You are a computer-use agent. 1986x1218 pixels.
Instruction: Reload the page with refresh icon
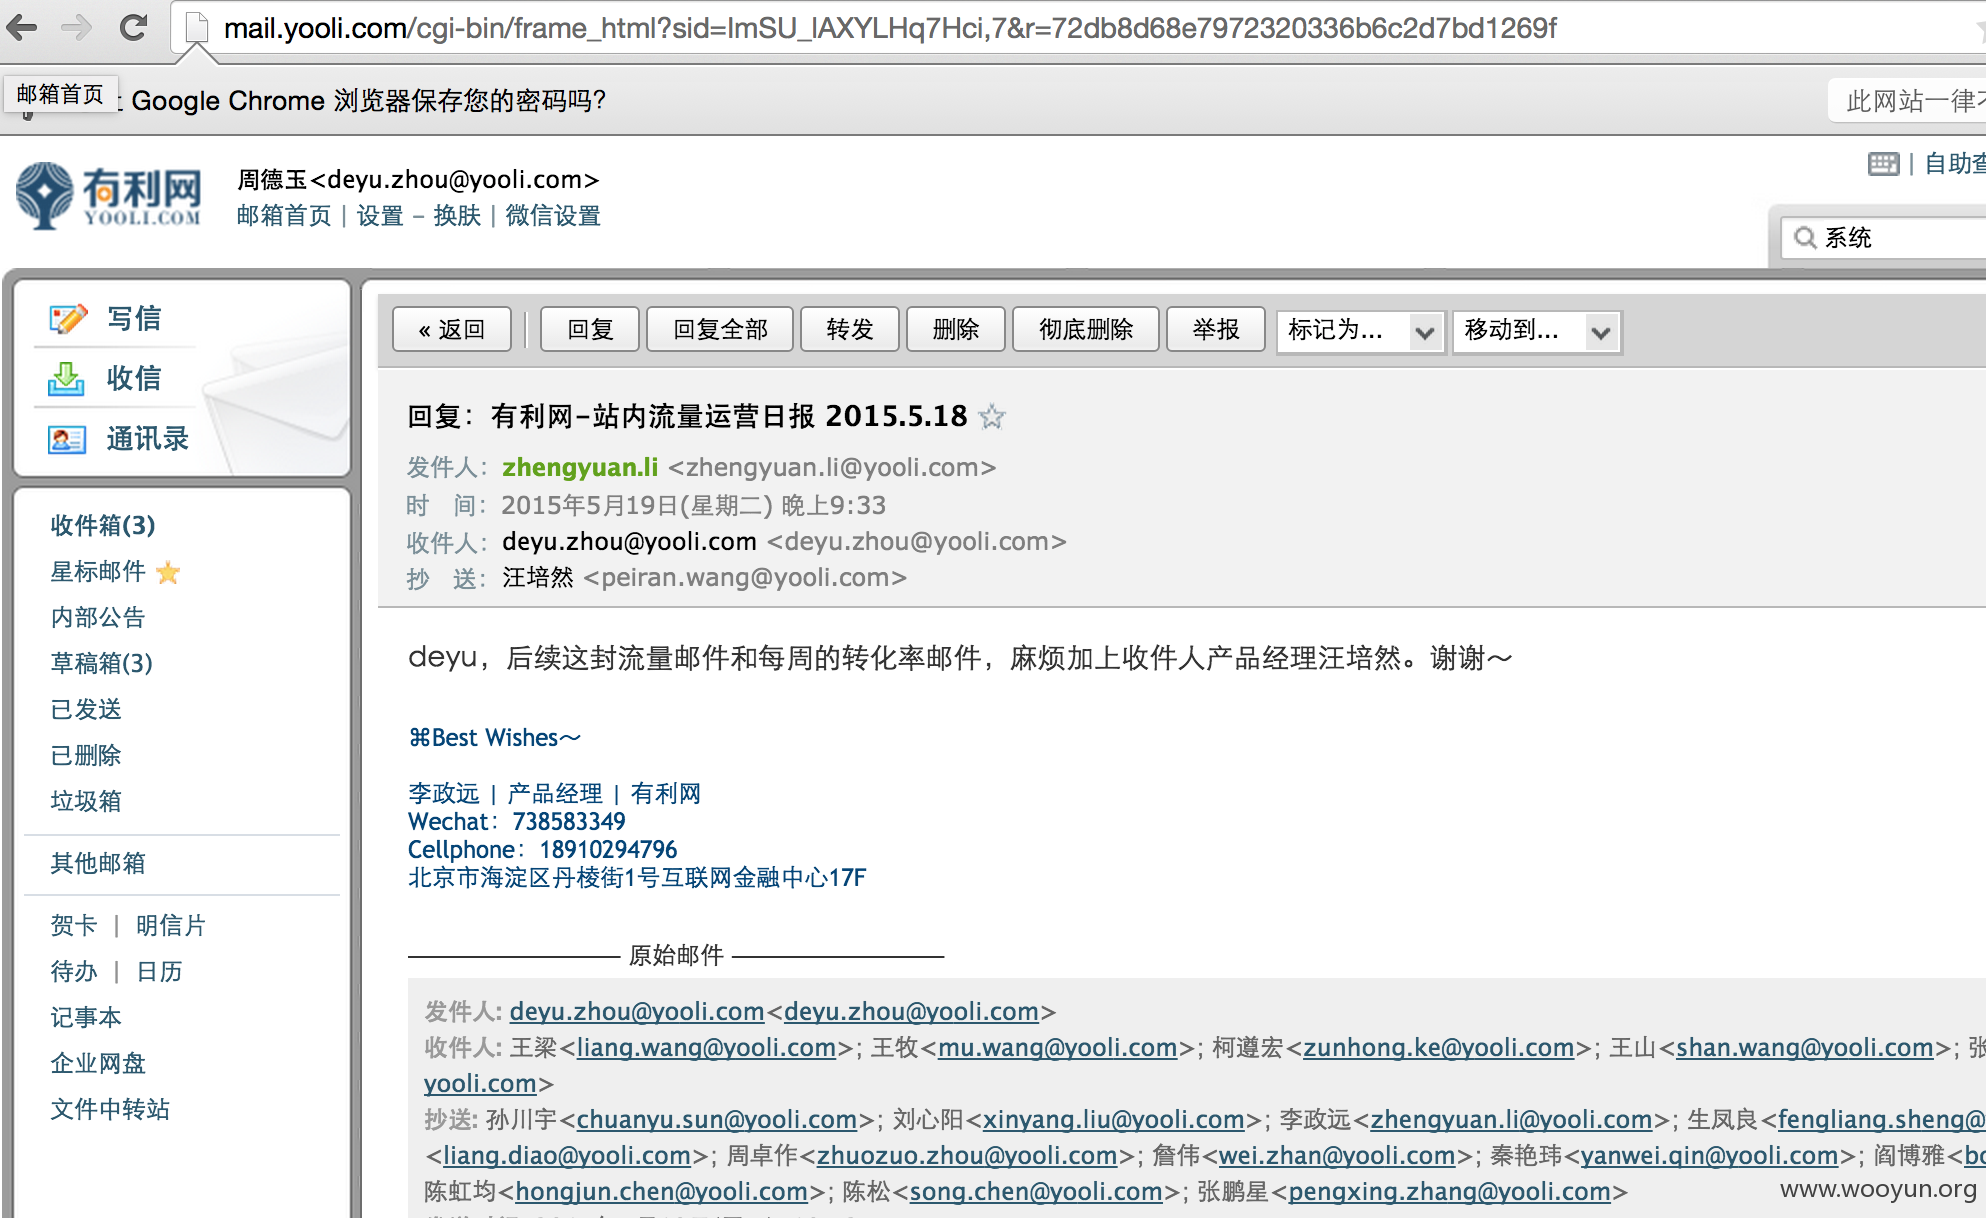point(133,28)
